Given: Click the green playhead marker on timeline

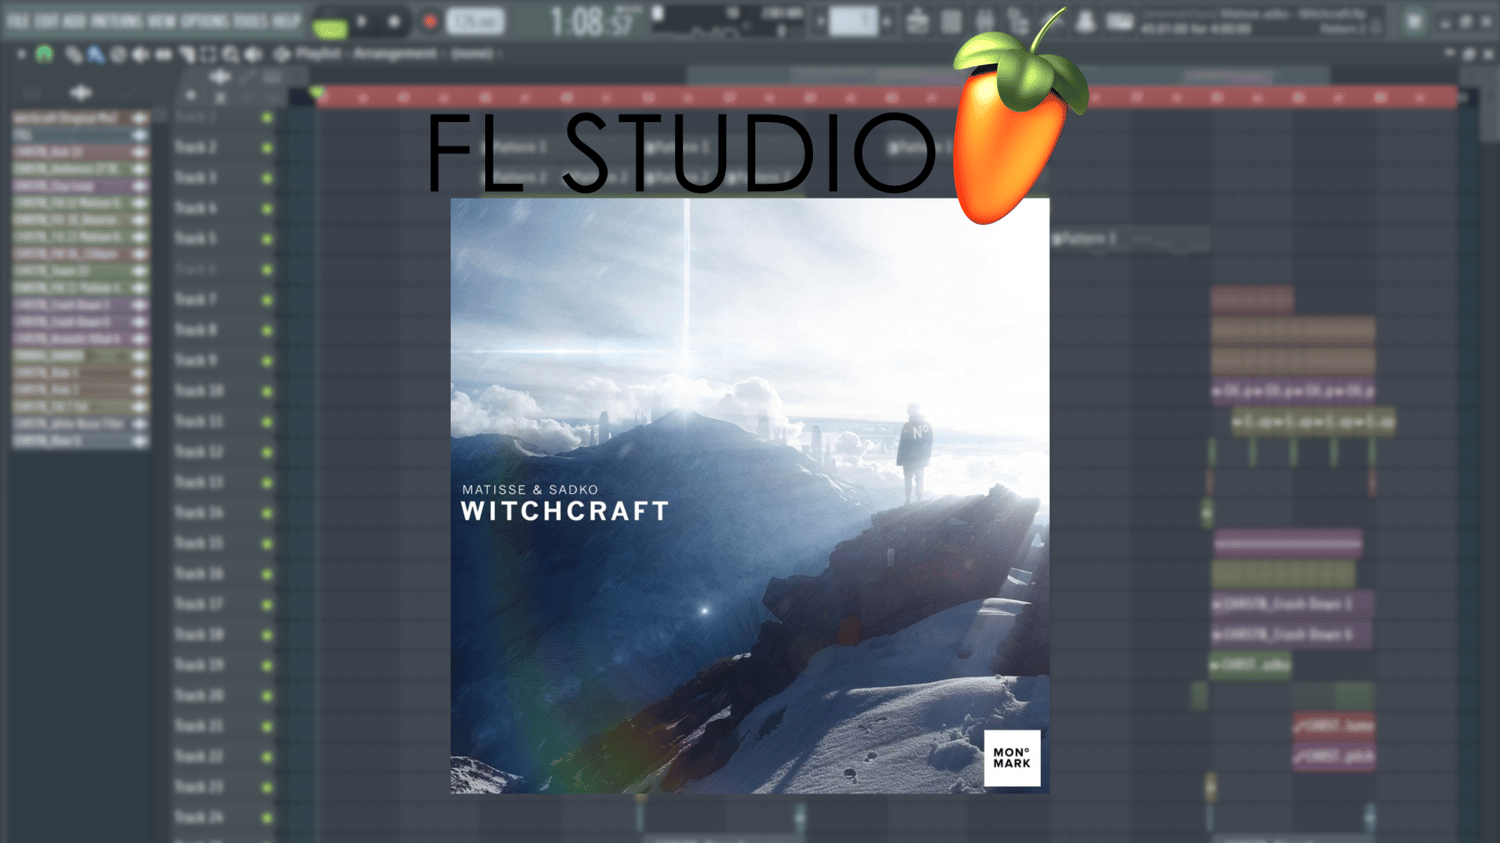Looking at the screenshot, I should click(x=317, y=93).
